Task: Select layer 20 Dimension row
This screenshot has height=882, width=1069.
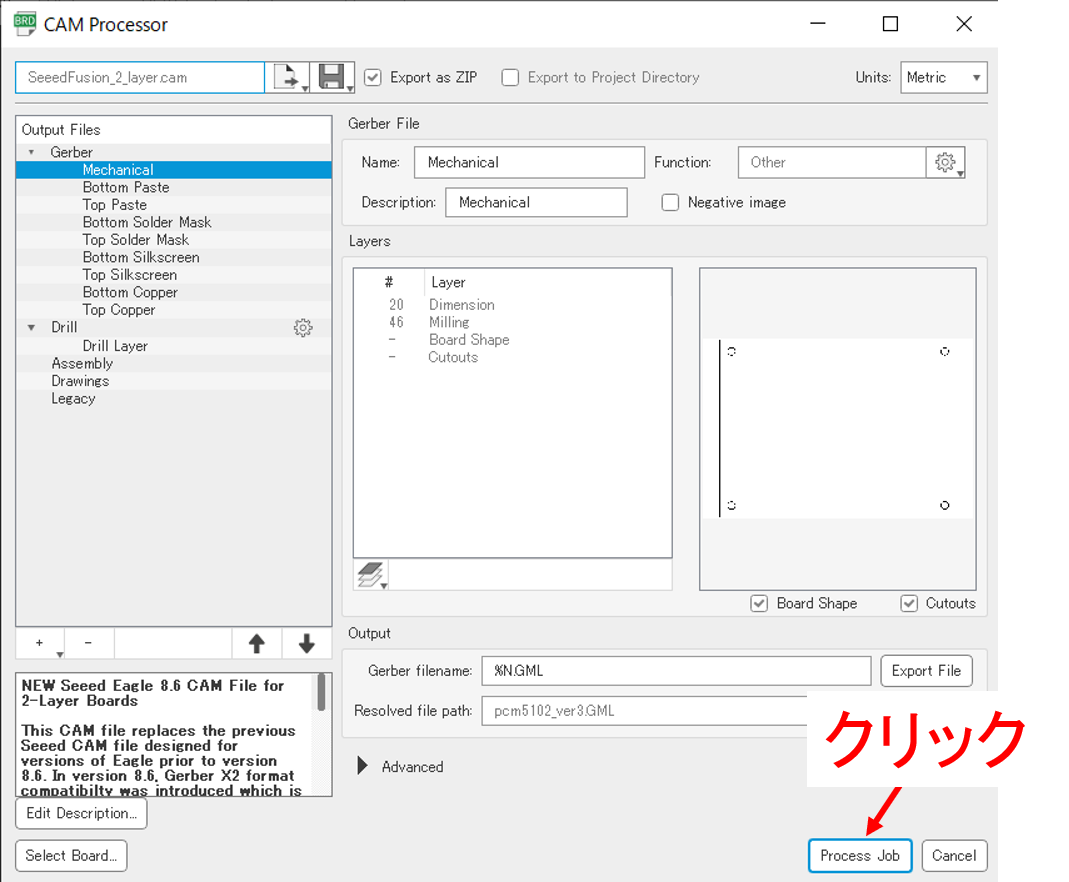Action: click(x=513, y=305)
